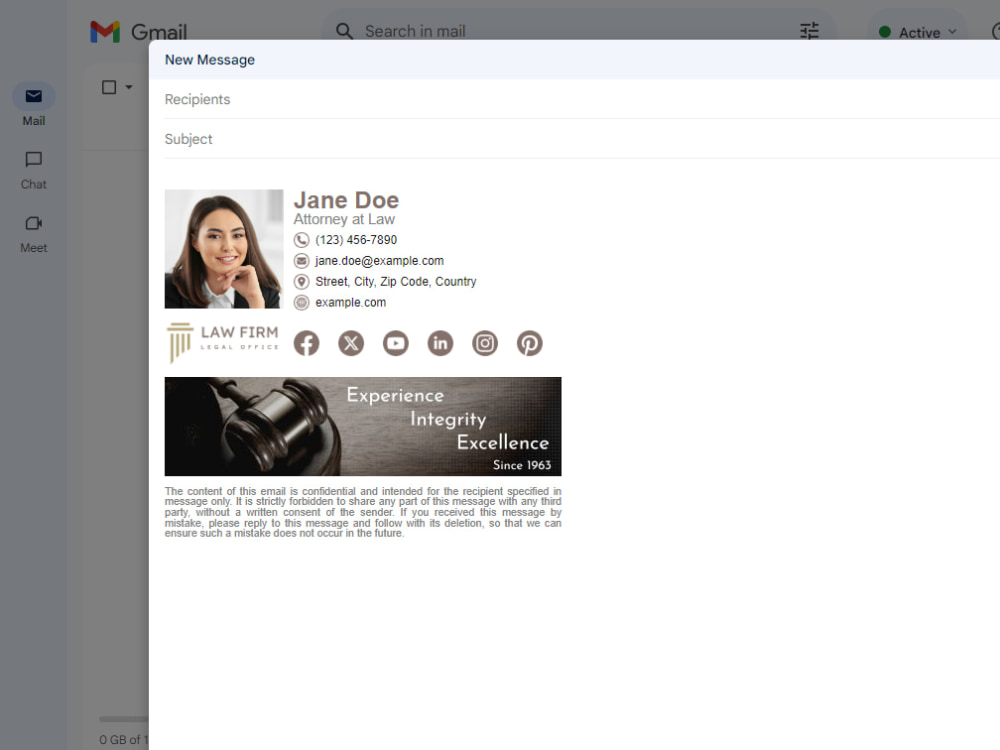Screen dimensions: 1000x750
Task: Expand the select-all dropdown arrow
Action: point(129,87)
